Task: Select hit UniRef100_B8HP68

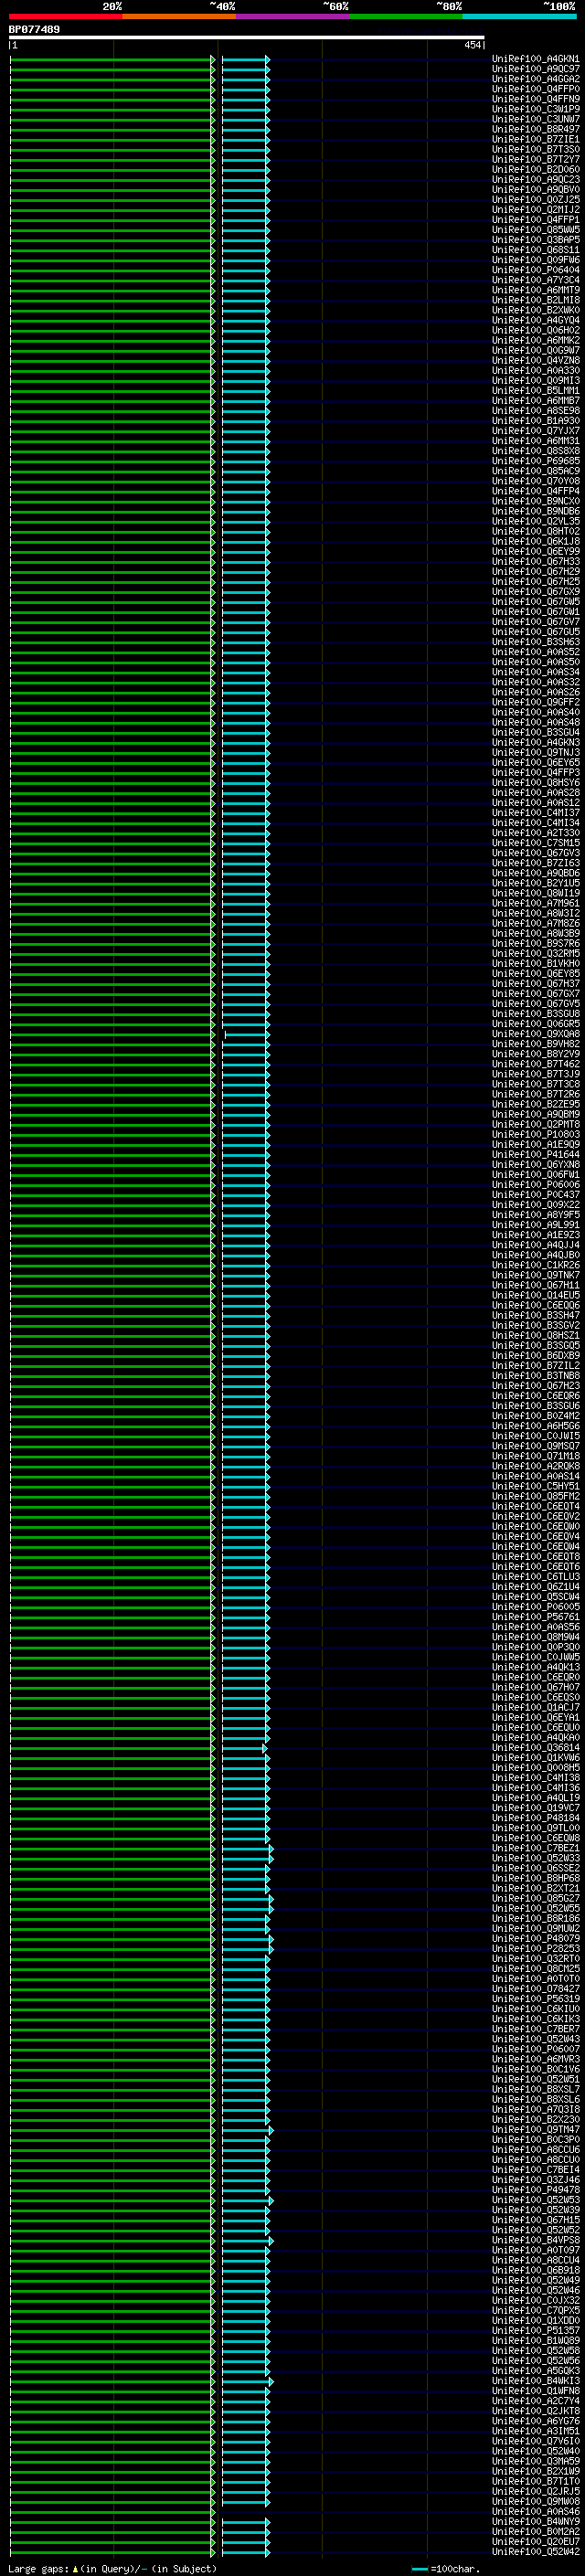Action: 535,1878
